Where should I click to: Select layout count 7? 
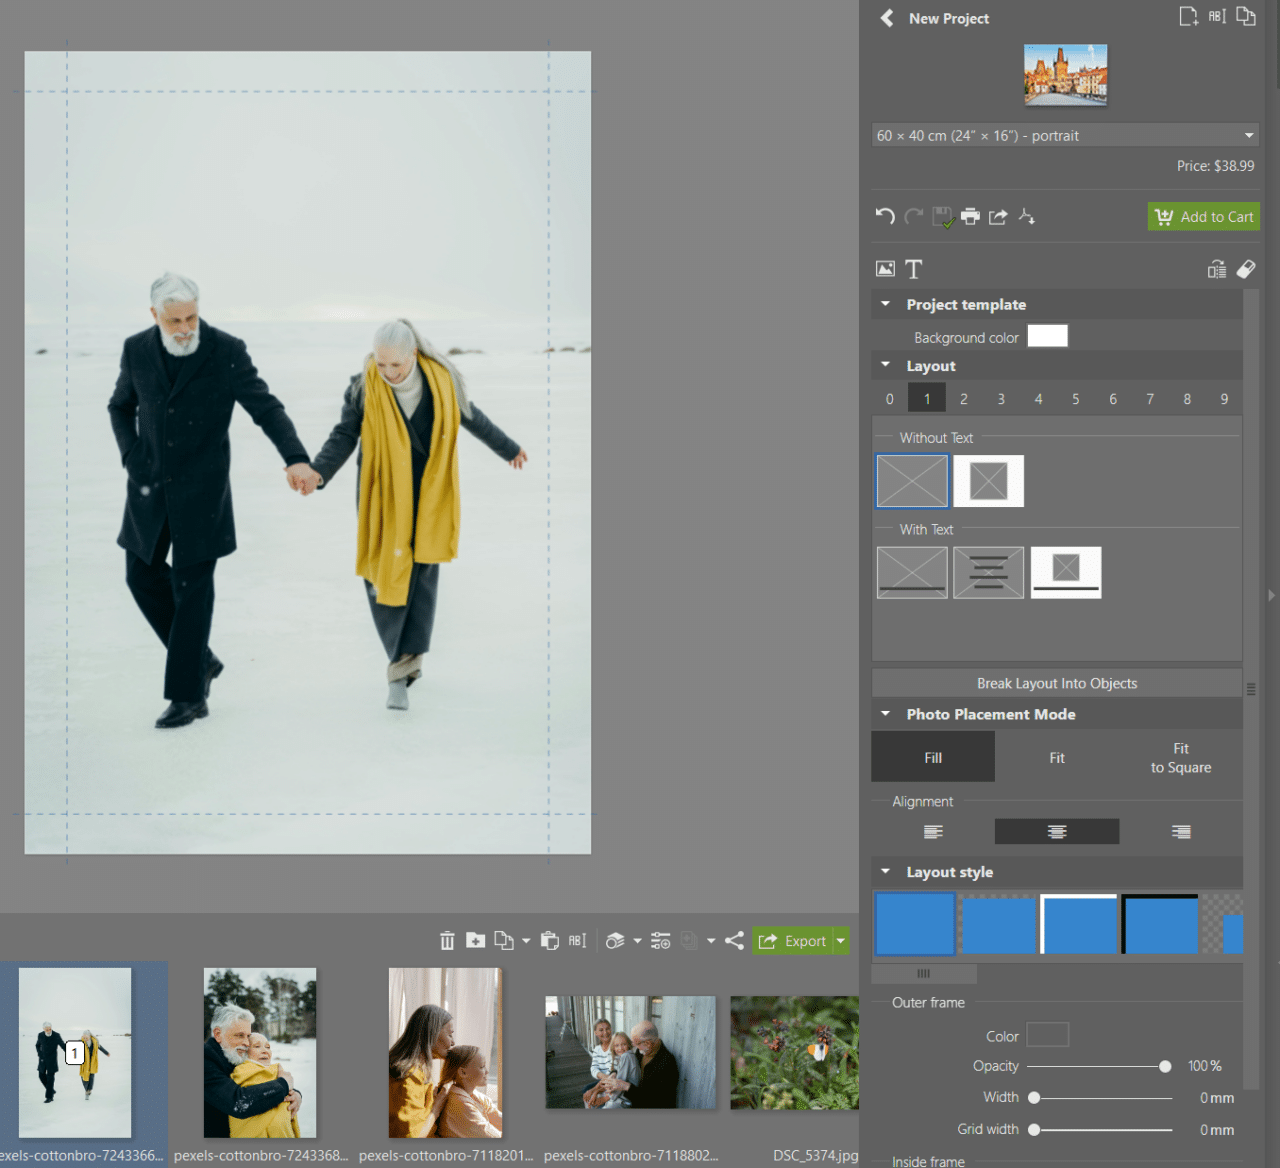[x=1150, y=398]
